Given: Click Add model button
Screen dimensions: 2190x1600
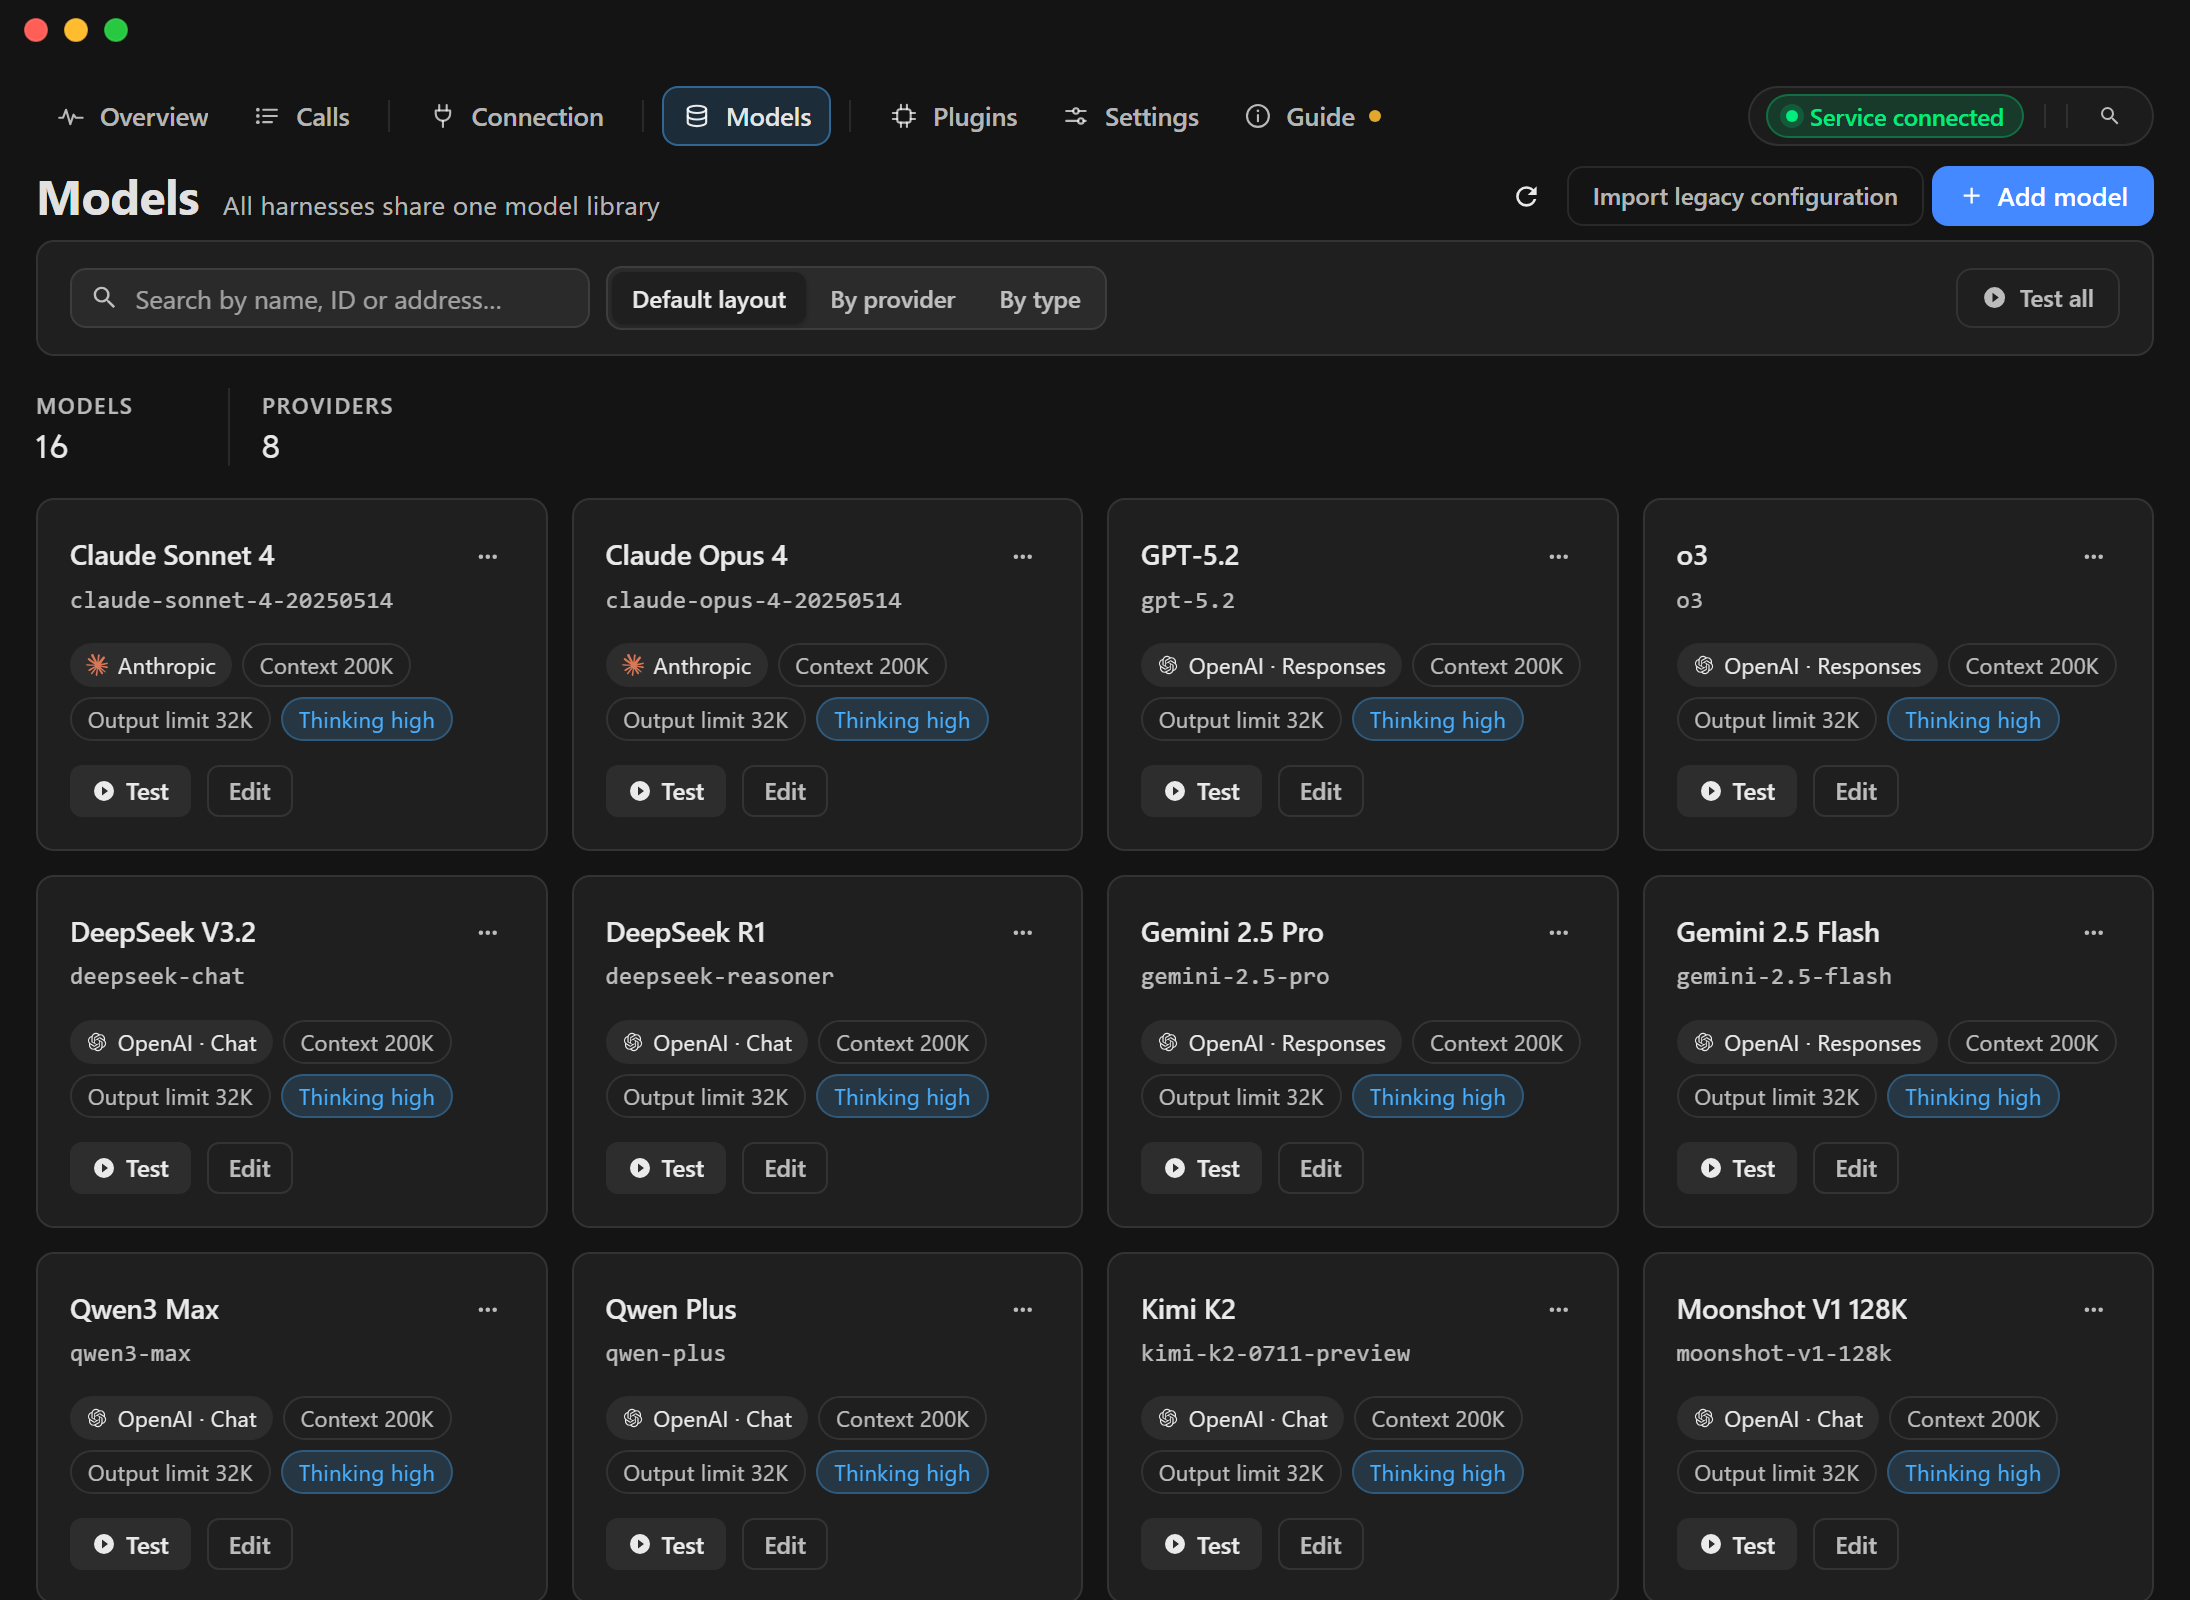Looking at the screenshot, I should pos(2042,196).
